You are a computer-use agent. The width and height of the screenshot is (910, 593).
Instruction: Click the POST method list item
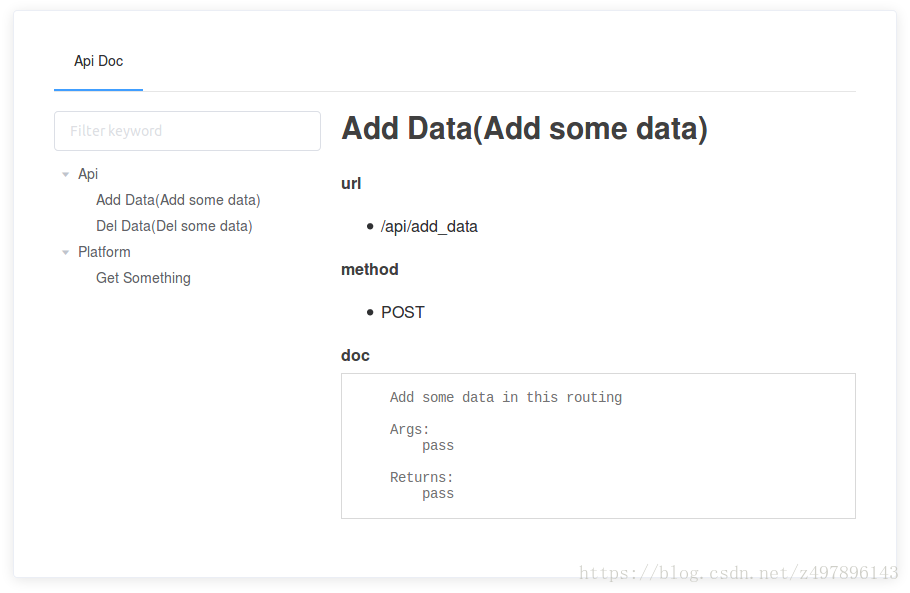403,312
